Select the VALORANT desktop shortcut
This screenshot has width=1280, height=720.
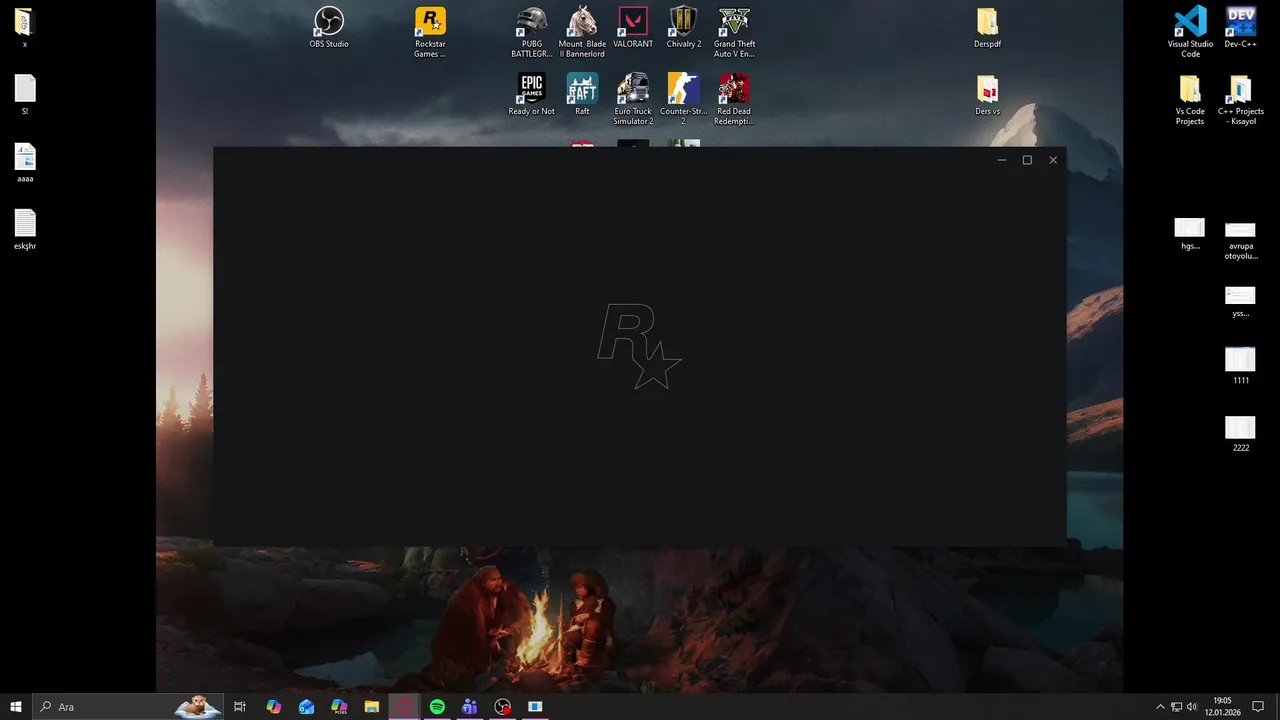point(633,28)
